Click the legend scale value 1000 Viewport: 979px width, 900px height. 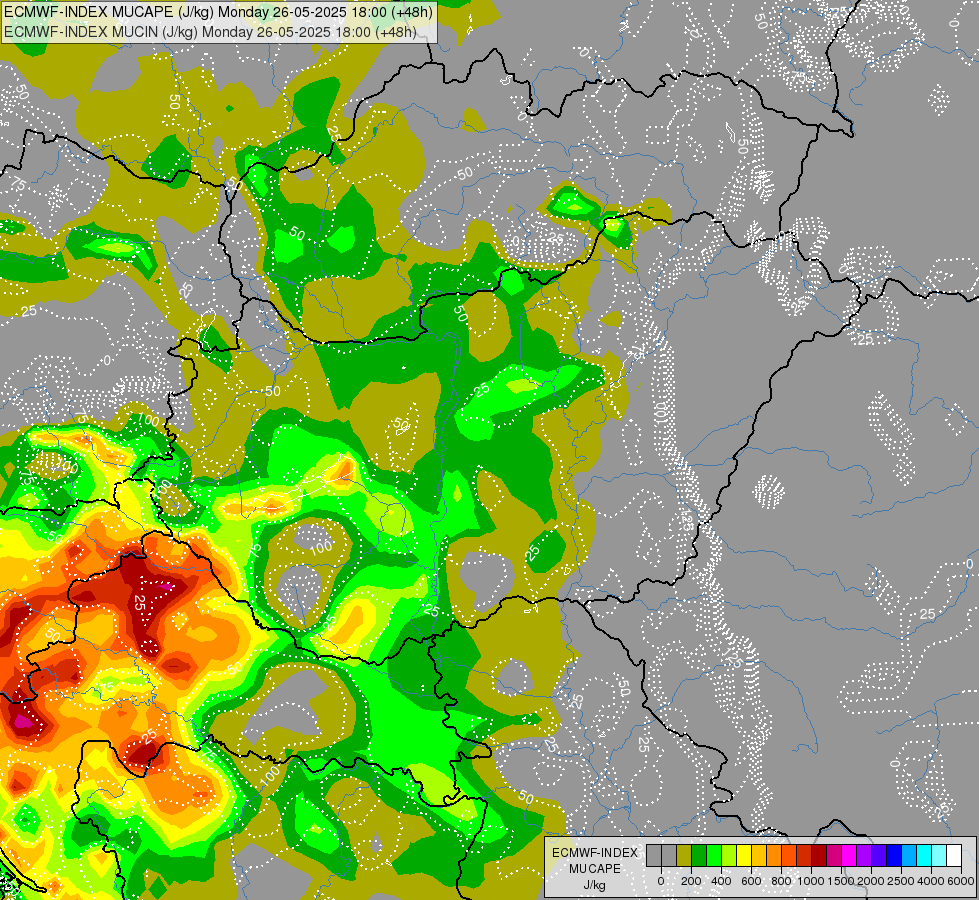[811, 881]
